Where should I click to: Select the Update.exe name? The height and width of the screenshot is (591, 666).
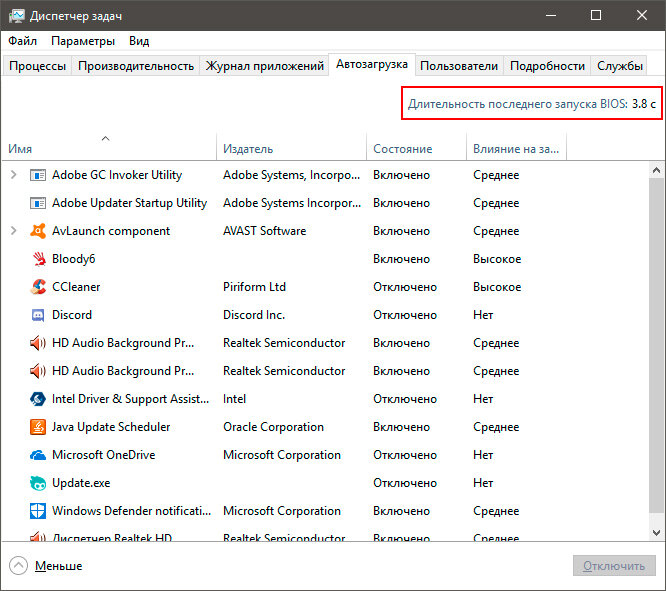pyautogui.click(x=81, y=483)
